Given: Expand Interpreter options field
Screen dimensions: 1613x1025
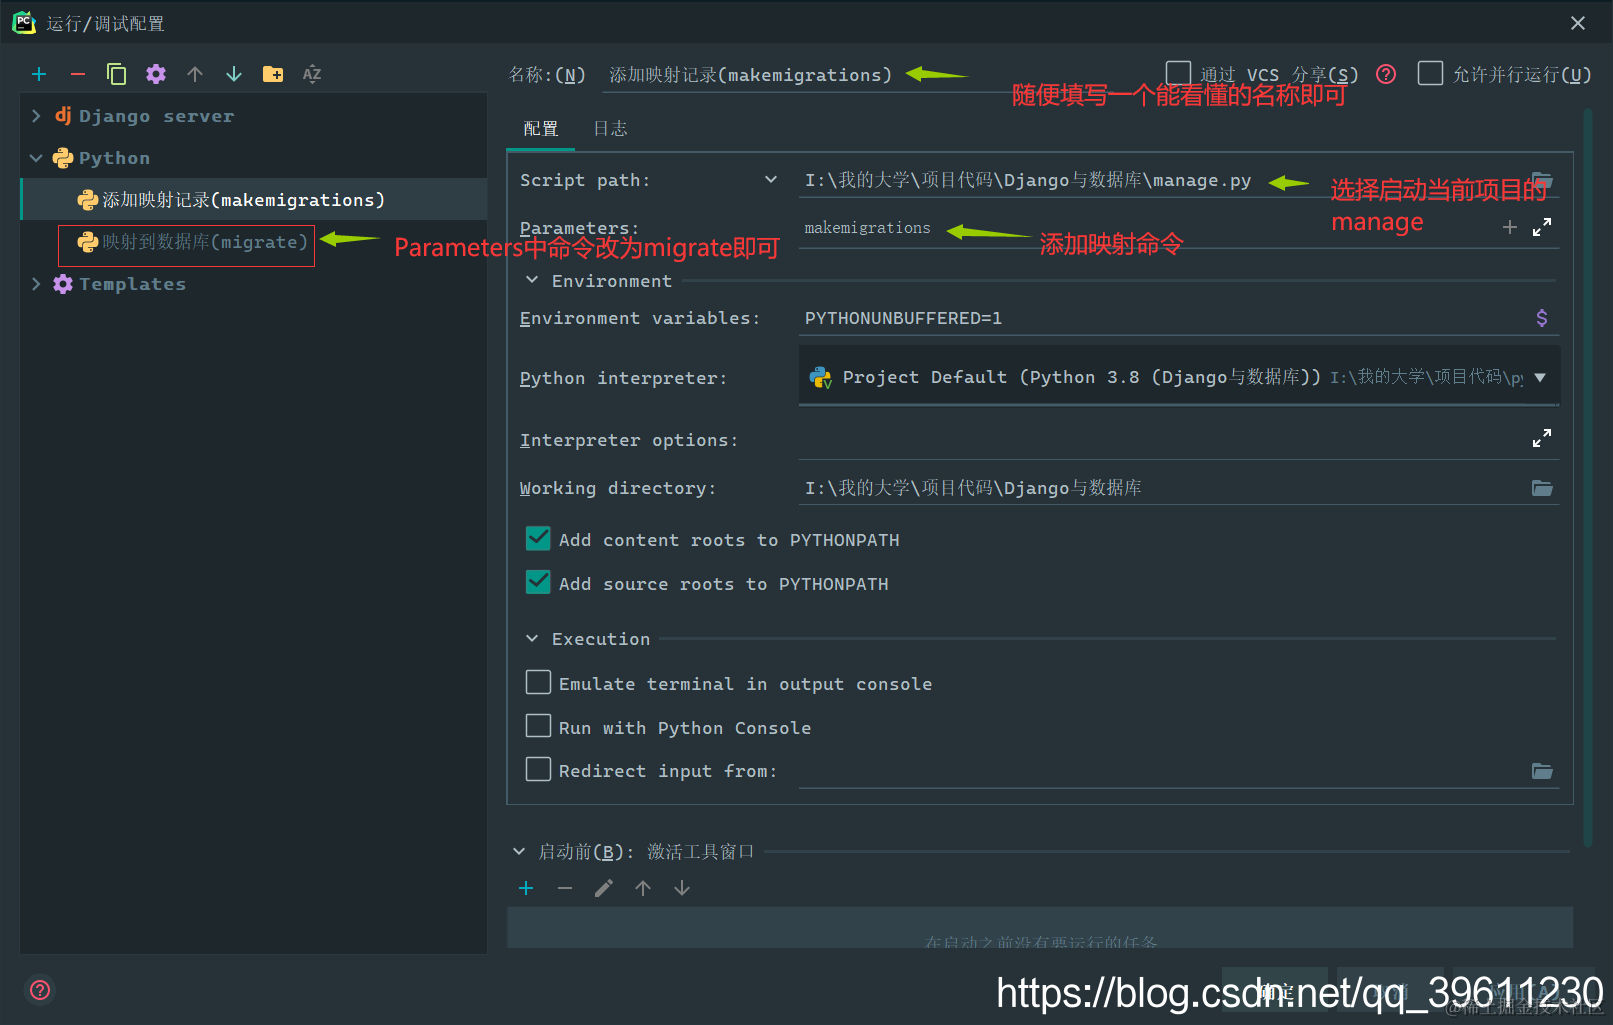Looking at the screenshot, I should (x=1542, y=438).
